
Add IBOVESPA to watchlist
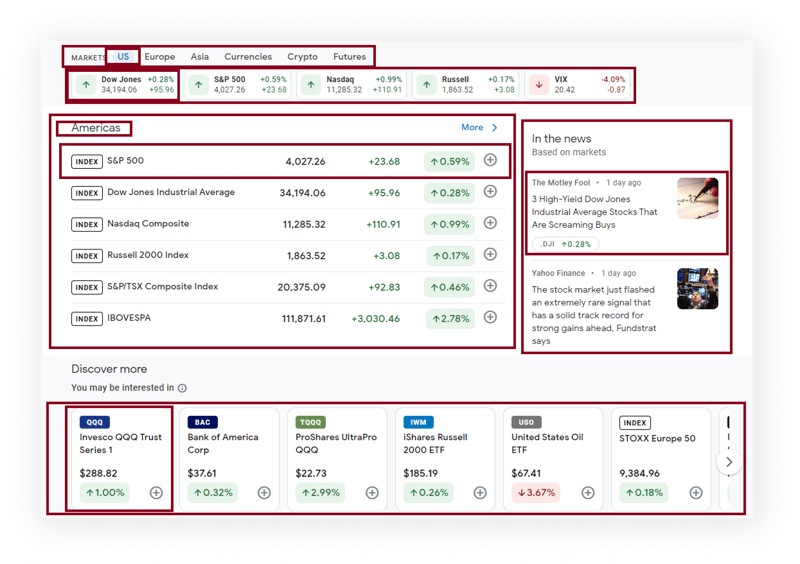[x=490, y=317]
